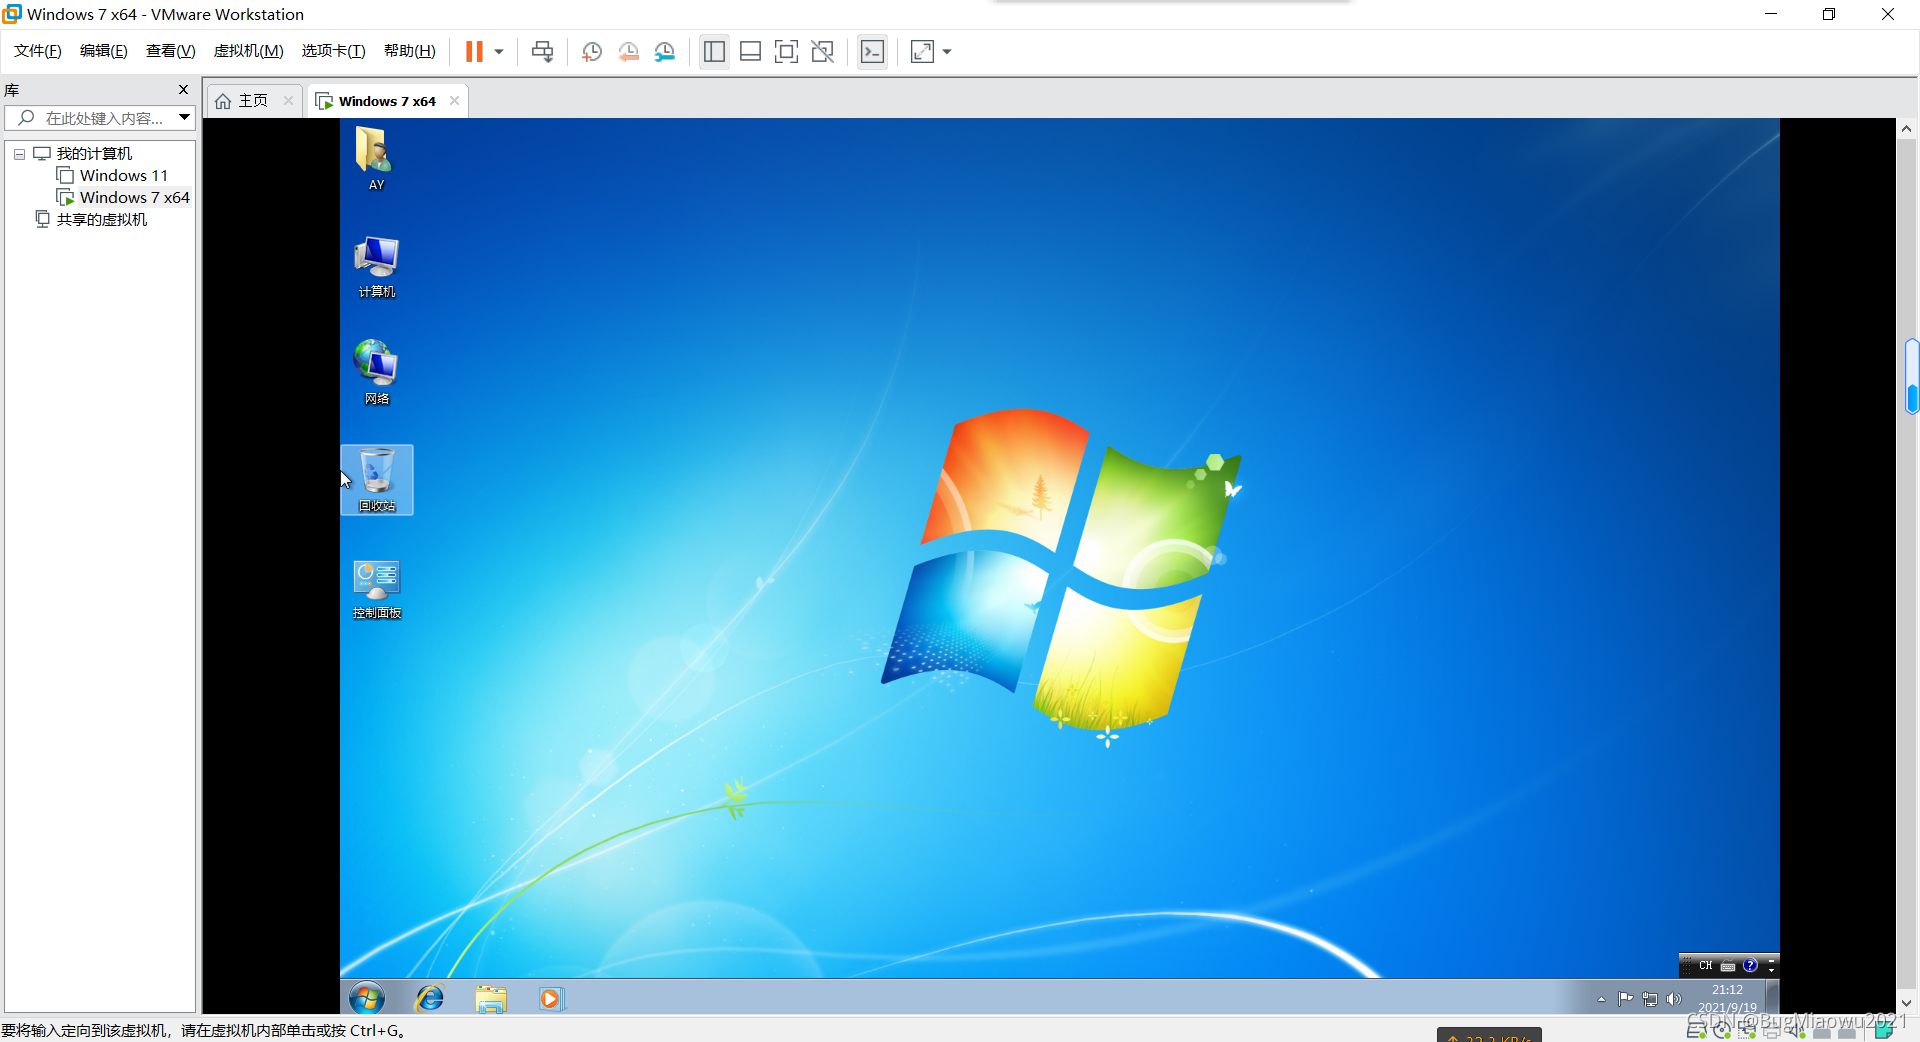Toggle the thumbnail bar view

(x=750, y=51)
